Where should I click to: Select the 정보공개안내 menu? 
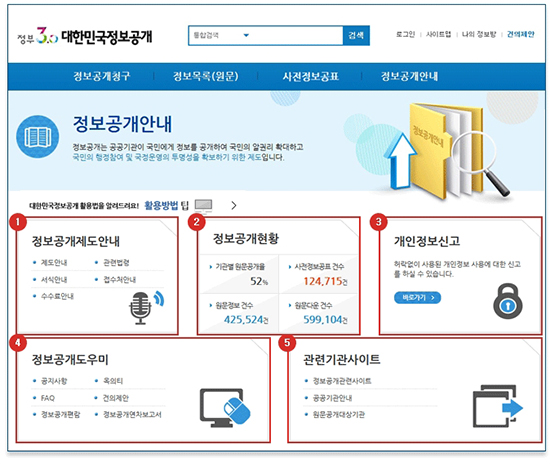pyautogui.click(x=409, y=76)
